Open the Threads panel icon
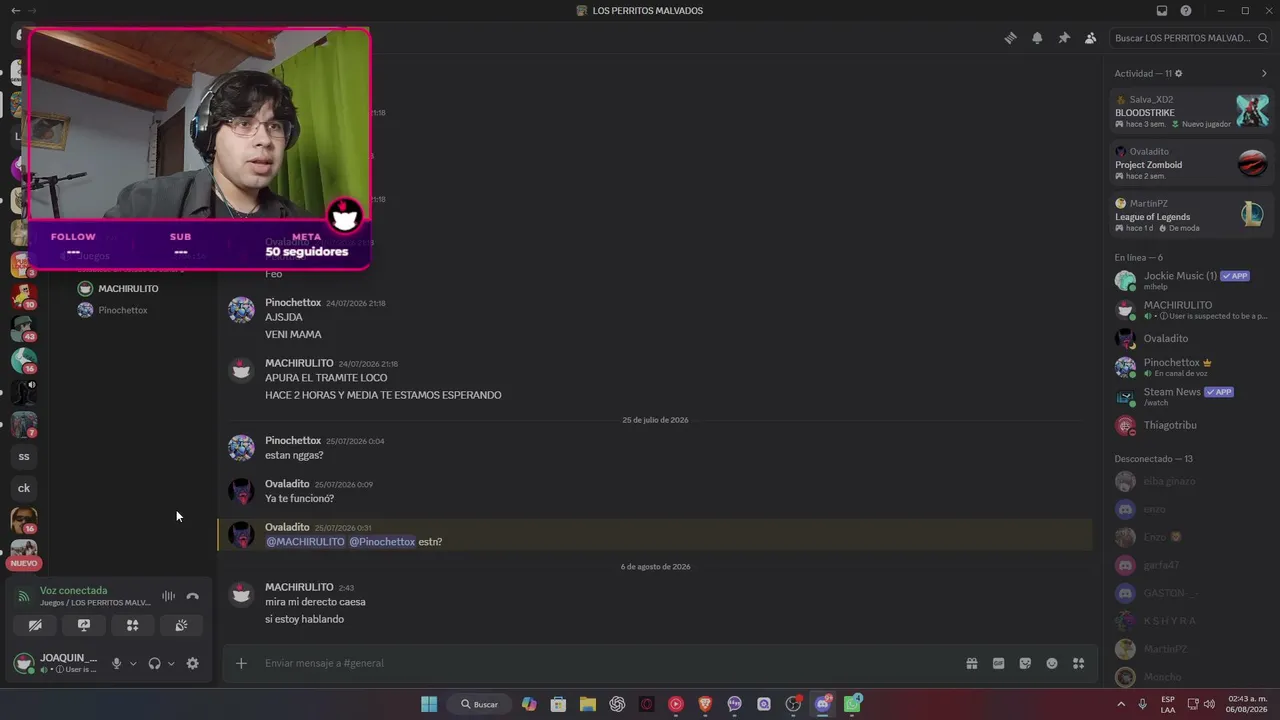 [1010, 38]
